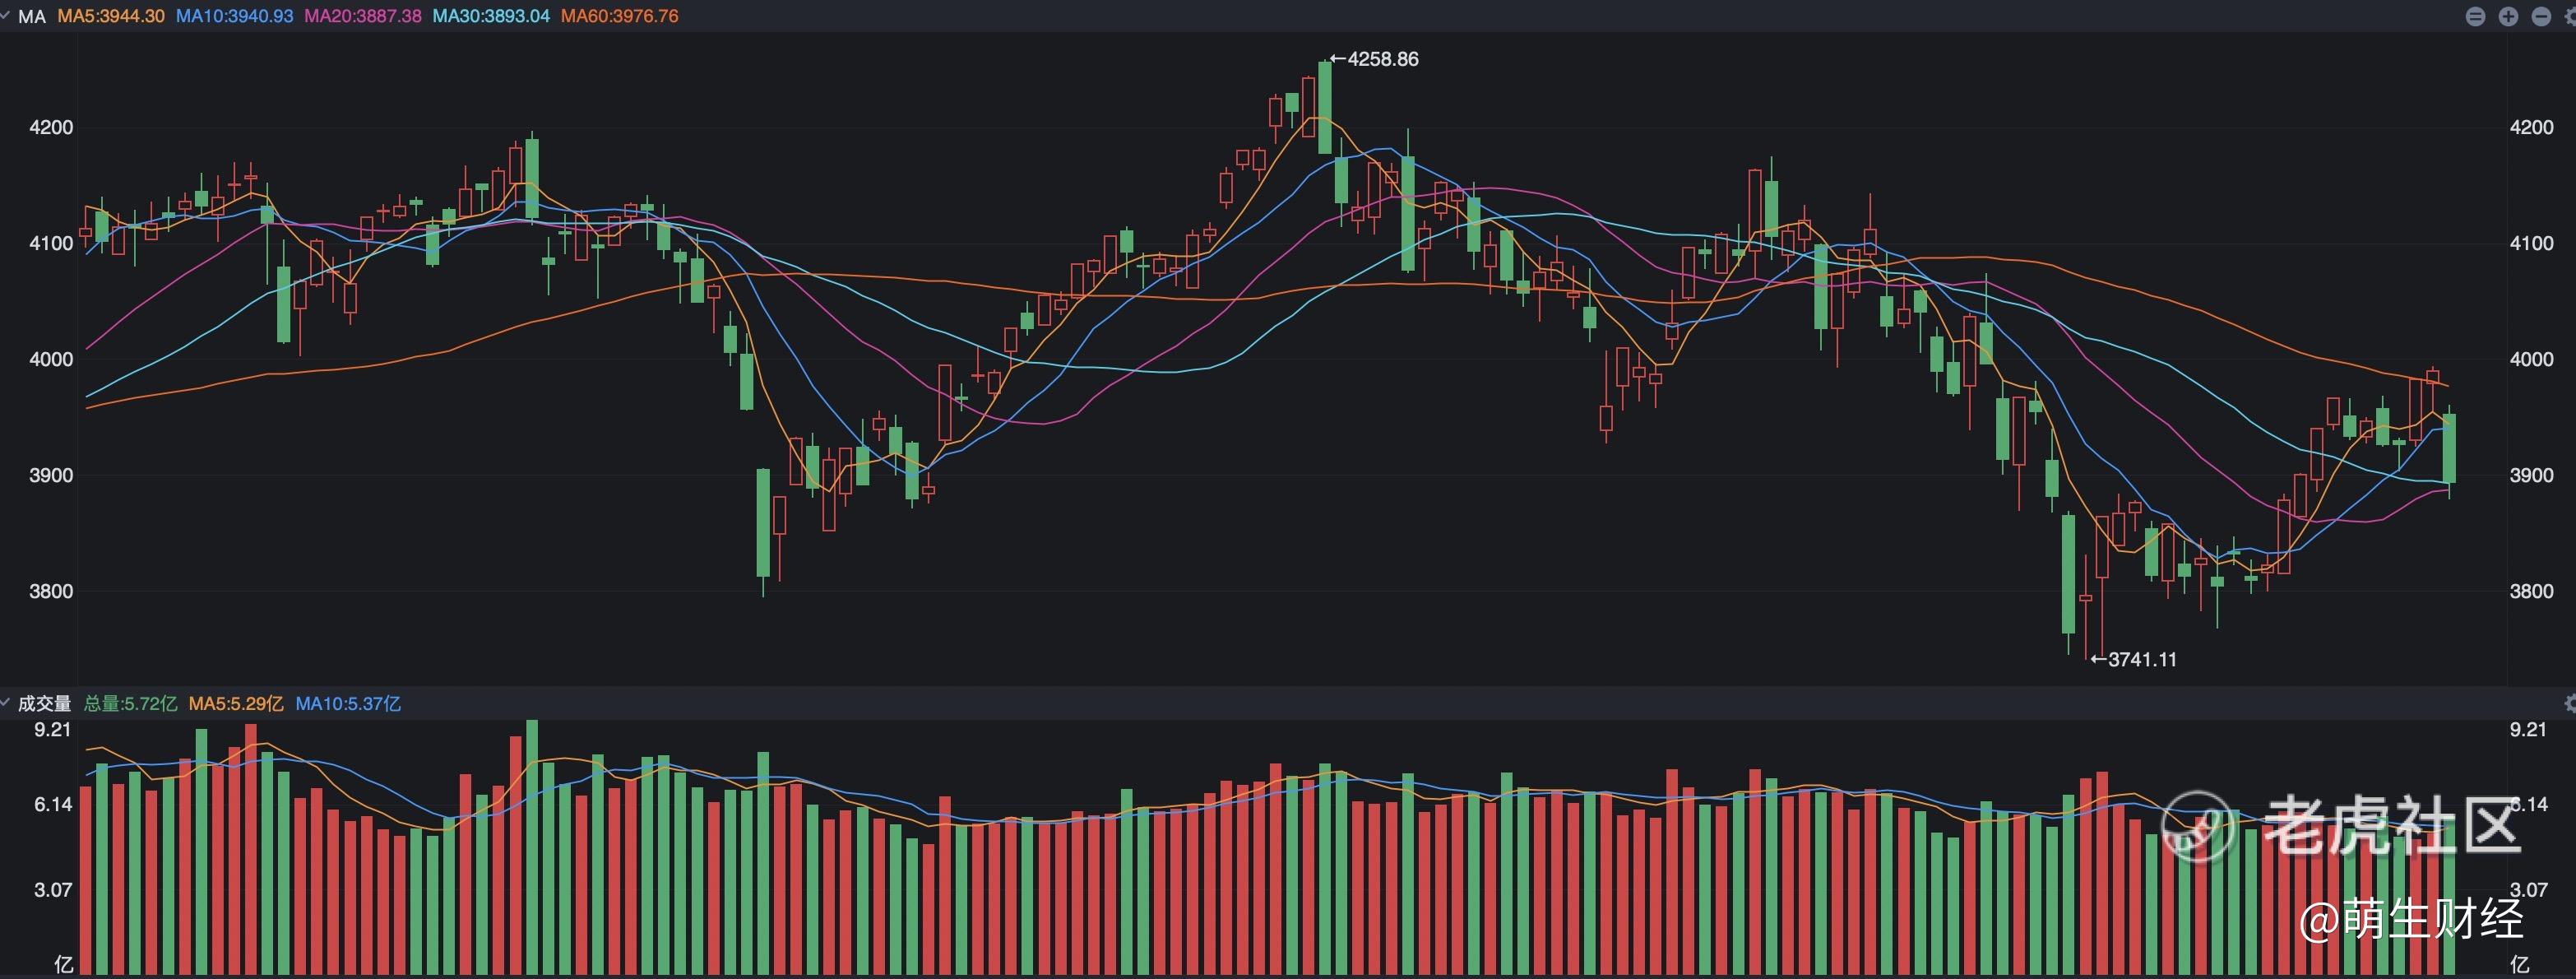Click the volume MA10:5.37亿 value
2576x979 pixels.
(348, 703)
